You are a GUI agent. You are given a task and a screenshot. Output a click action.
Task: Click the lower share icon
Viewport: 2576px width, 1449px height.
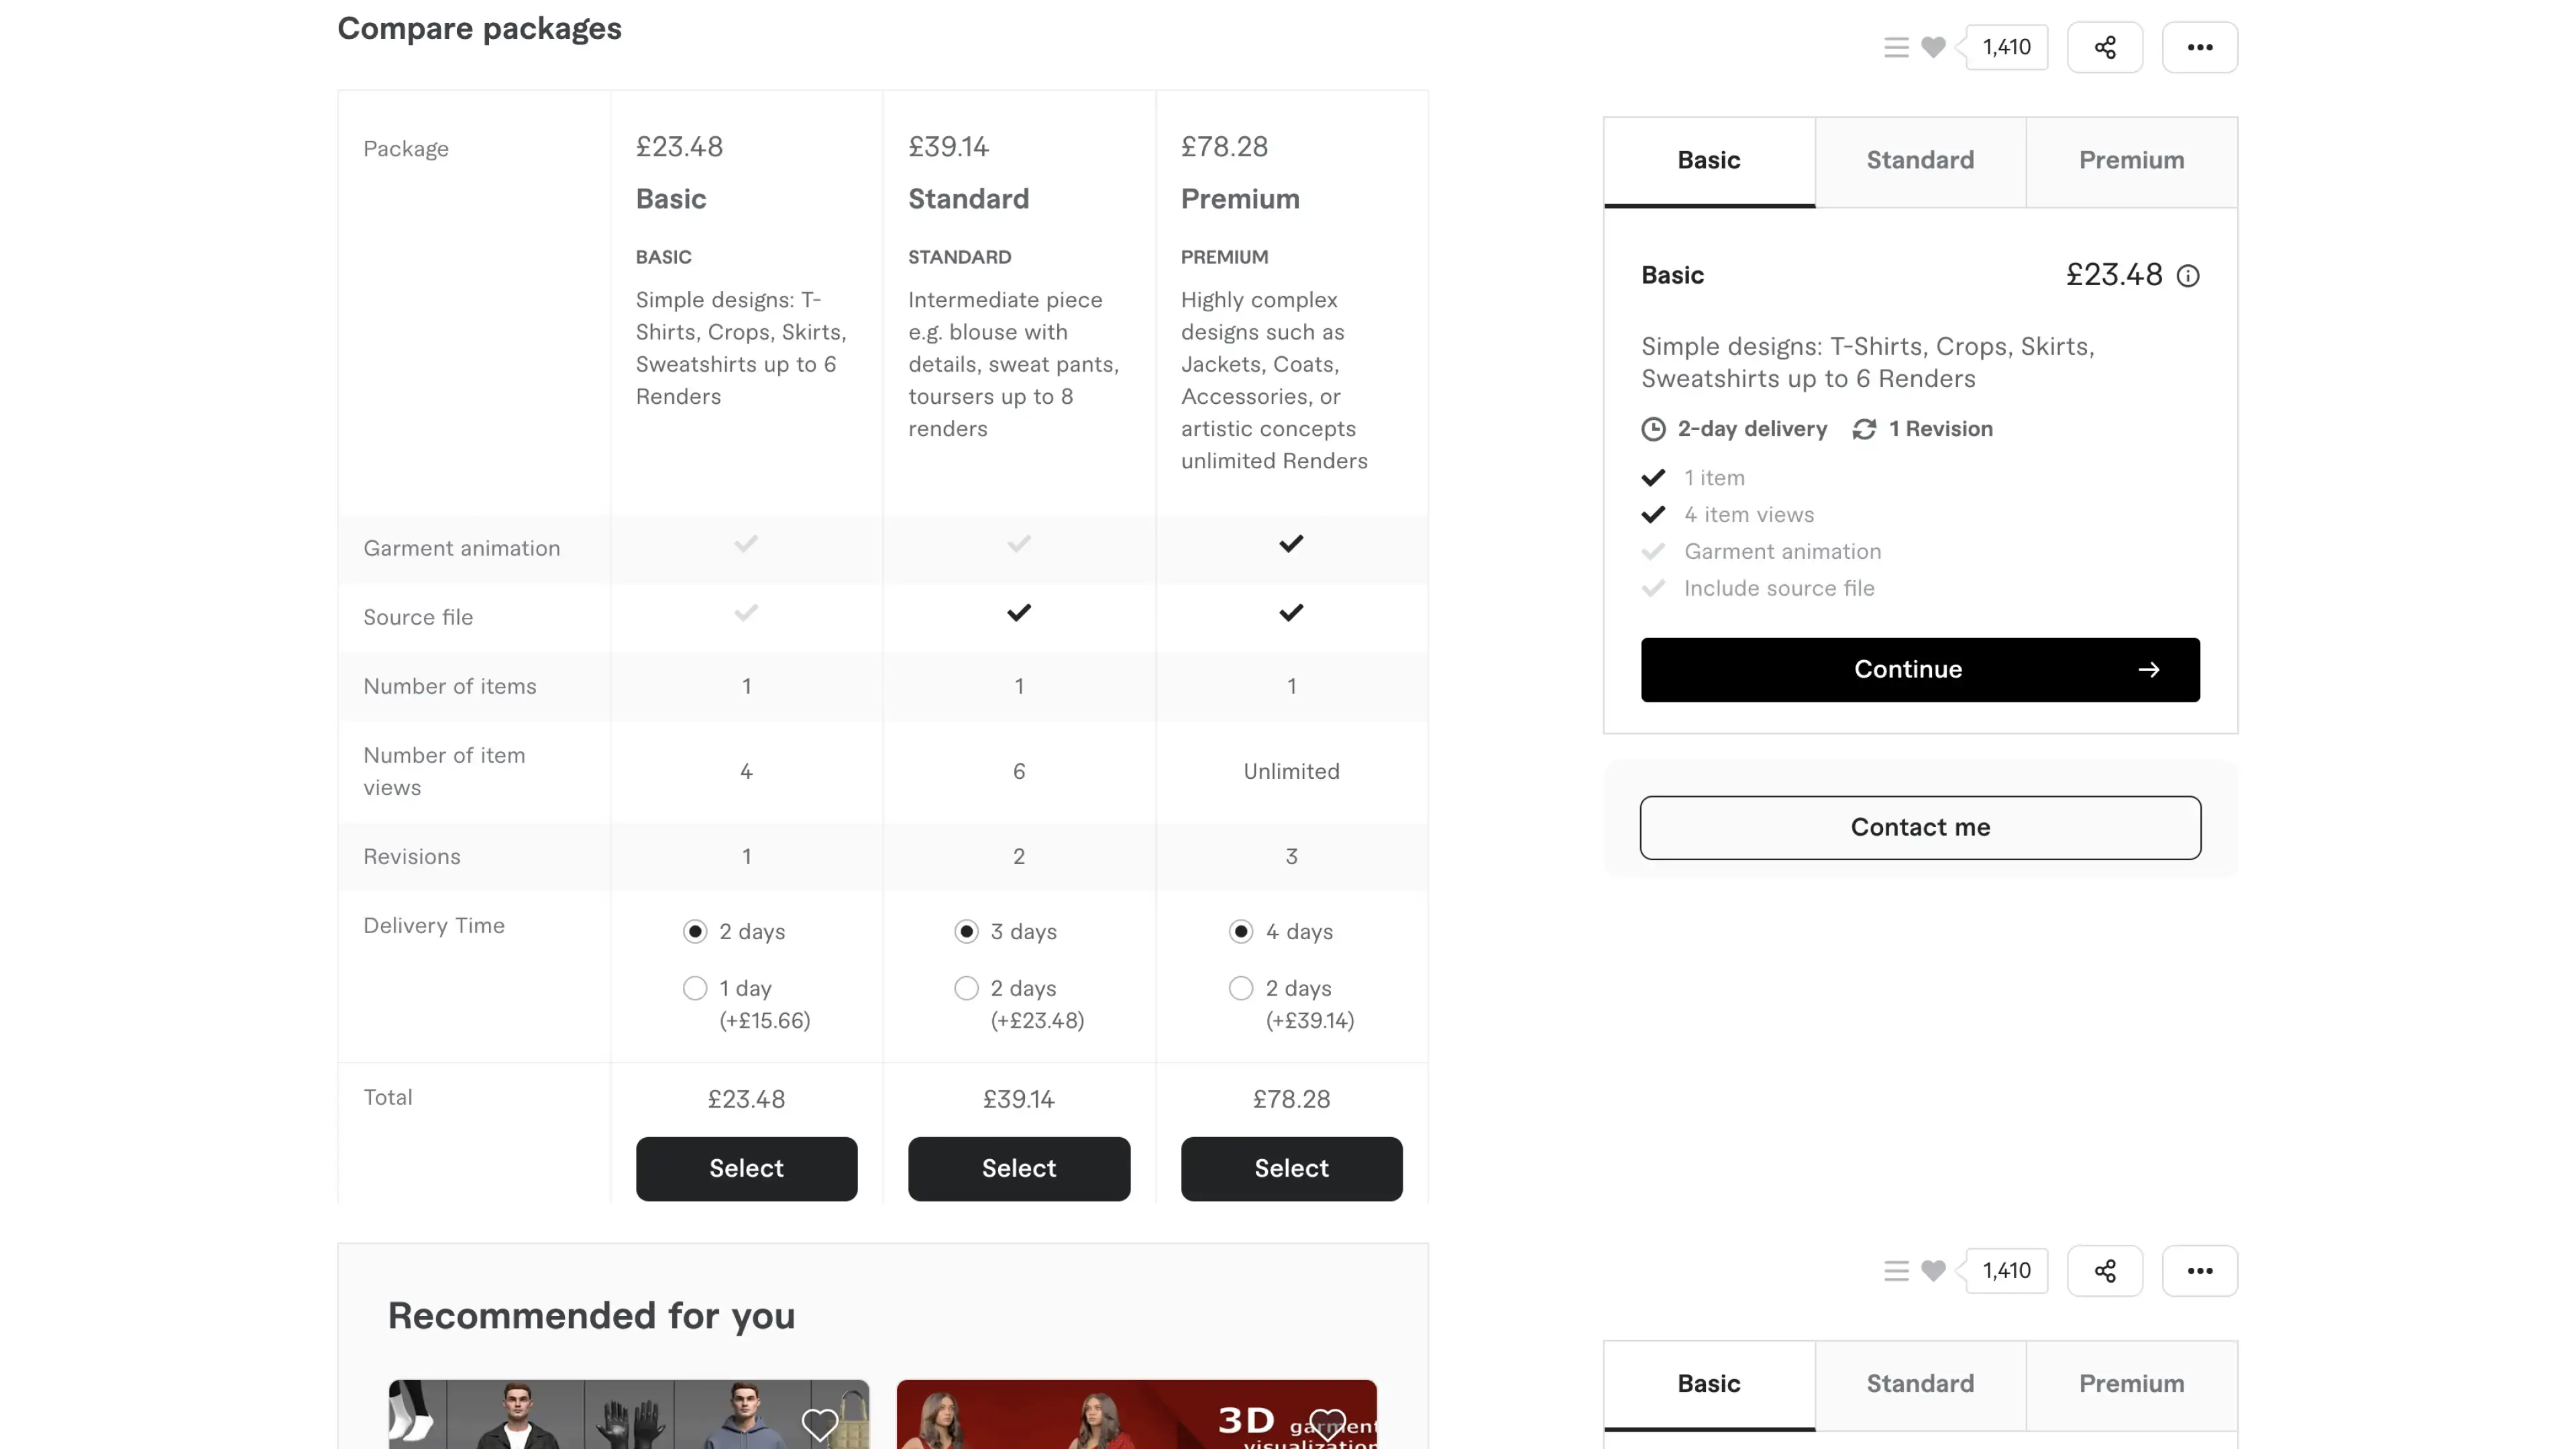tap(2104, 1270)
